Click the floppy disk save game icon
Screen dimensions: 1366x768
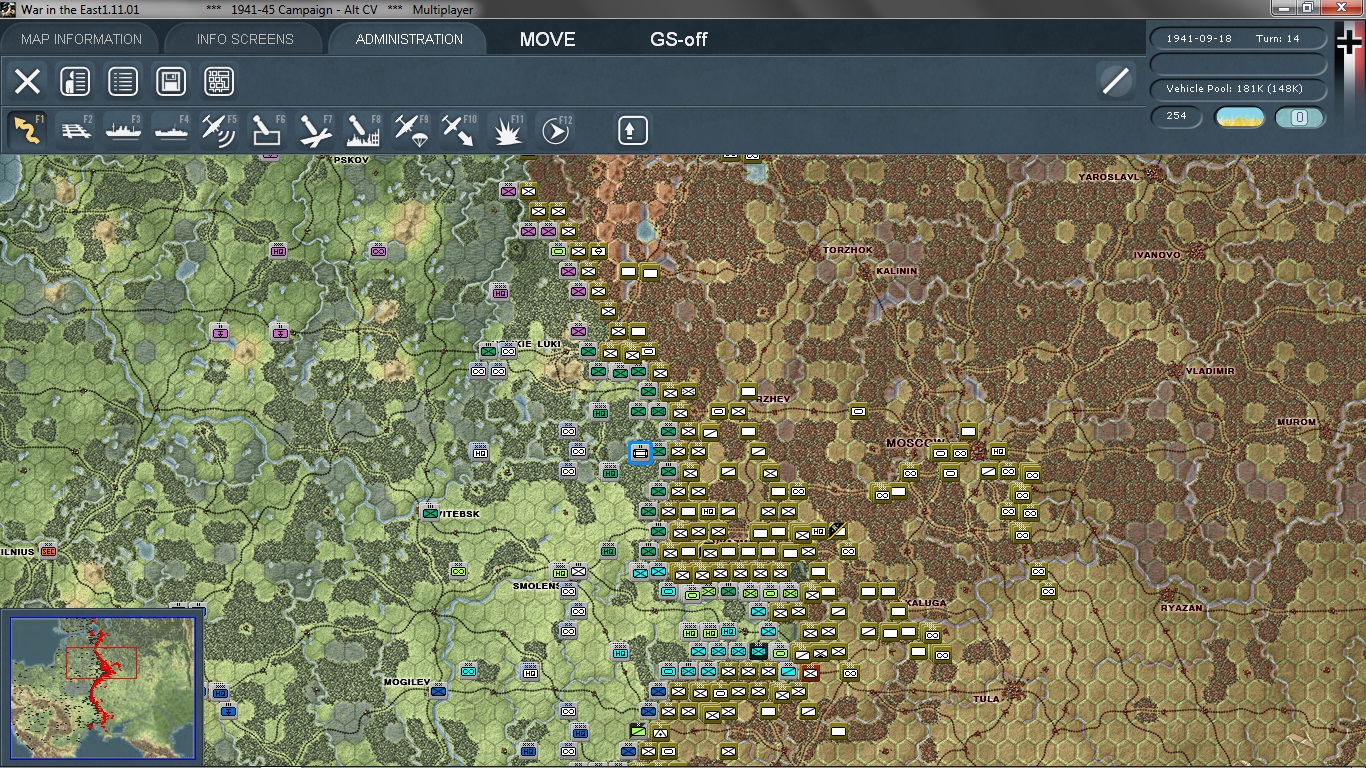[171, 81]
